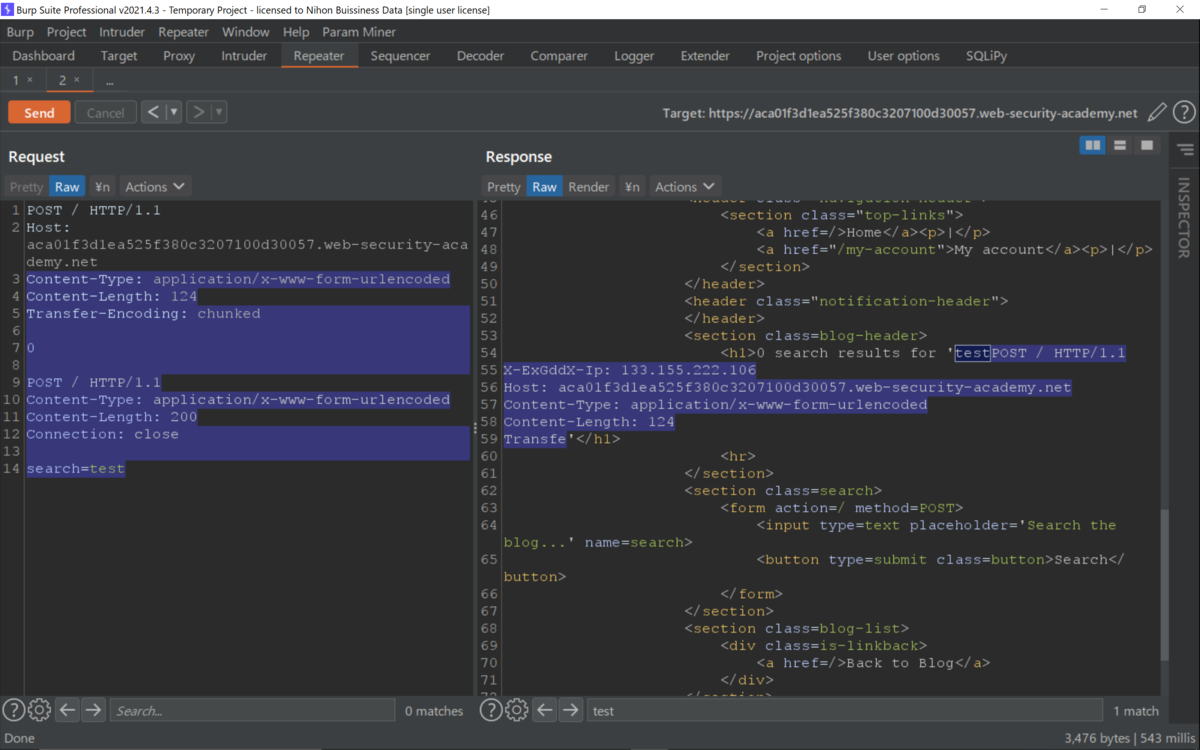Switch Response view to Render

(589, 186)
